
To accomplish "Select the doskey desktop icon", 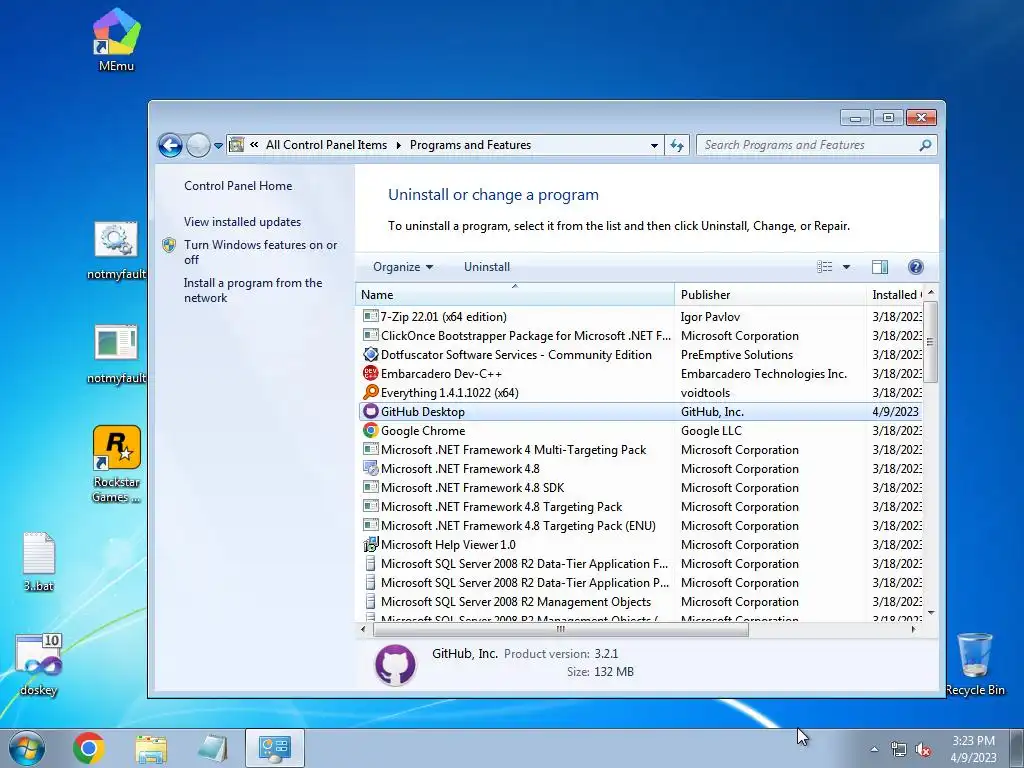I will (39, 665).
